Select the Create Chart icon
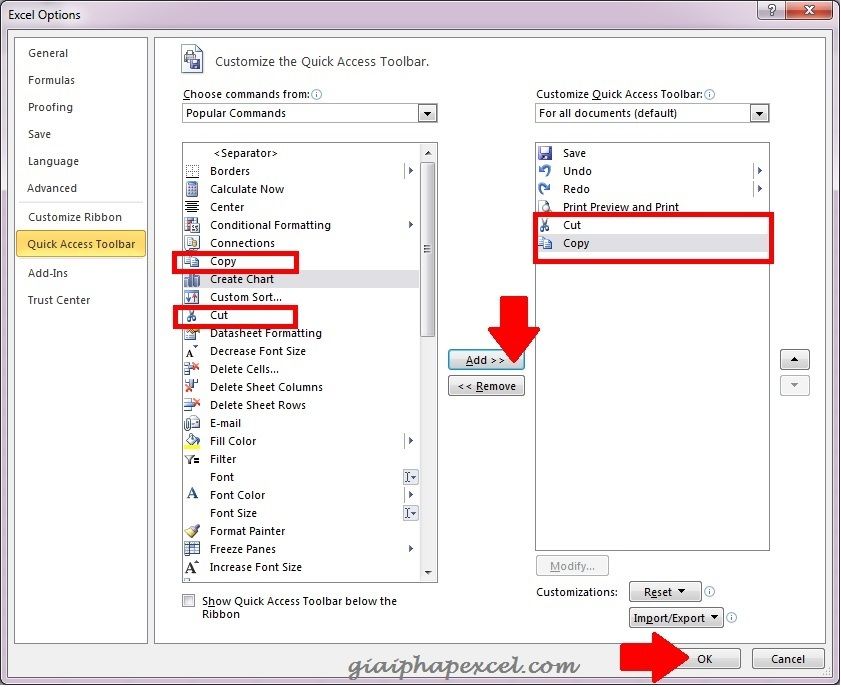Image resolution: width=841 pixels, height=687 pixels. (192, 279)
